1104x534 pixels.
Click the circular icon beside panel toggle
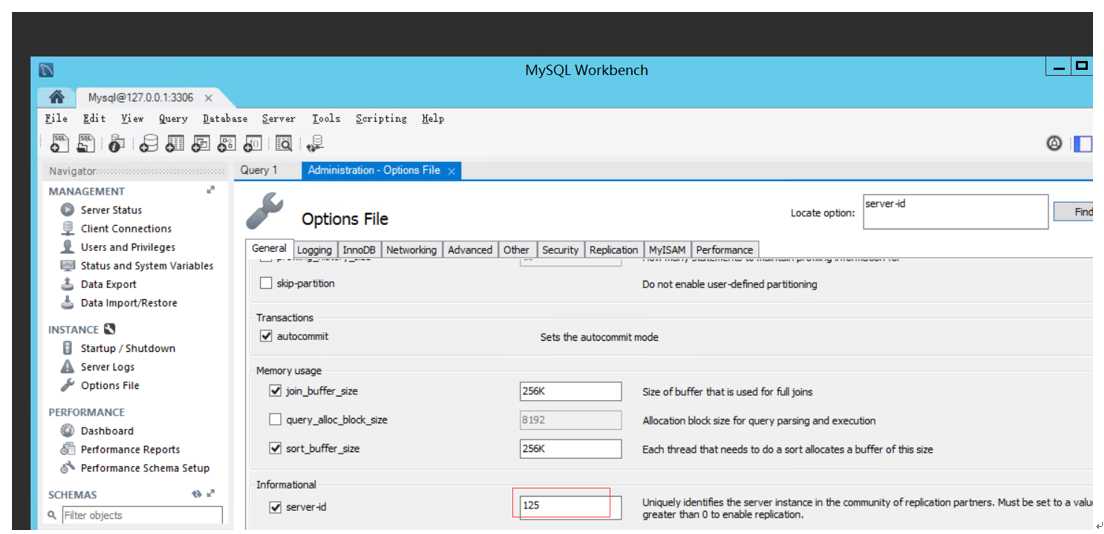click(1054, 144)
